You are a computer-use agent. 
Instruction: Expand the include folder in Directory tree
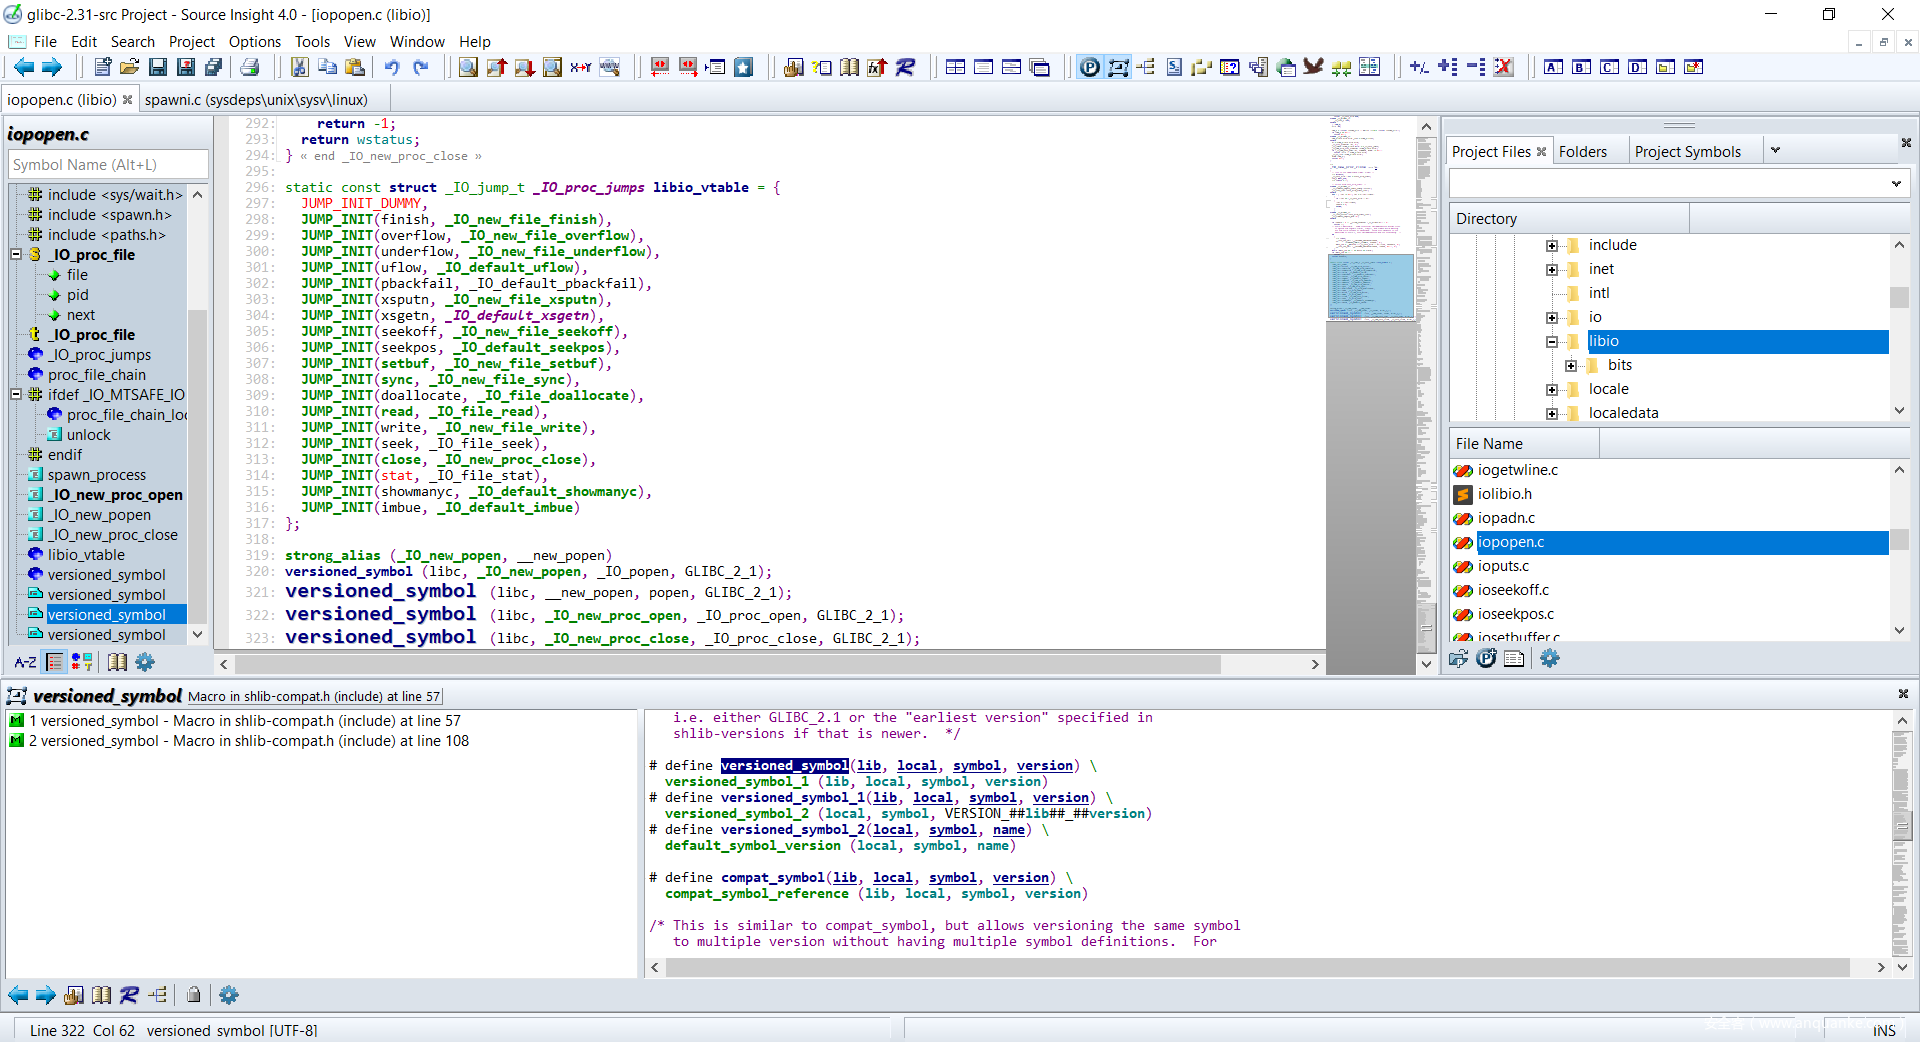(x=1552, y=246)
